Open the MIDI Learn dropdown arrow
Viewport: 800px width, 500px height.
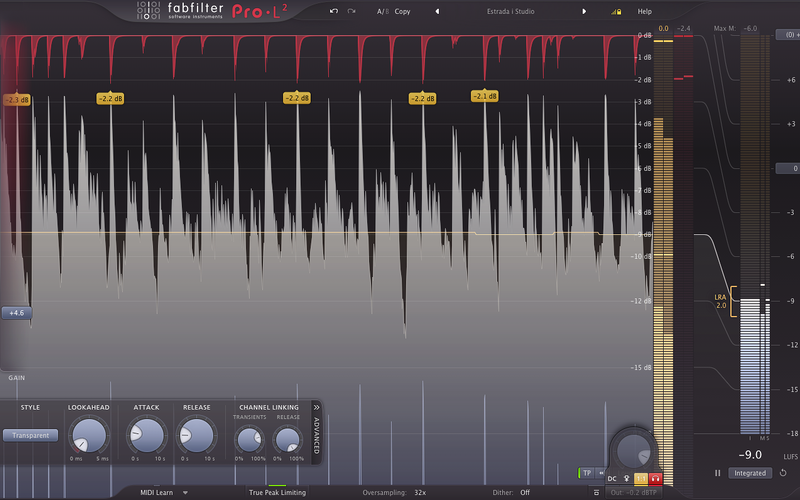[x=185, y=492]
